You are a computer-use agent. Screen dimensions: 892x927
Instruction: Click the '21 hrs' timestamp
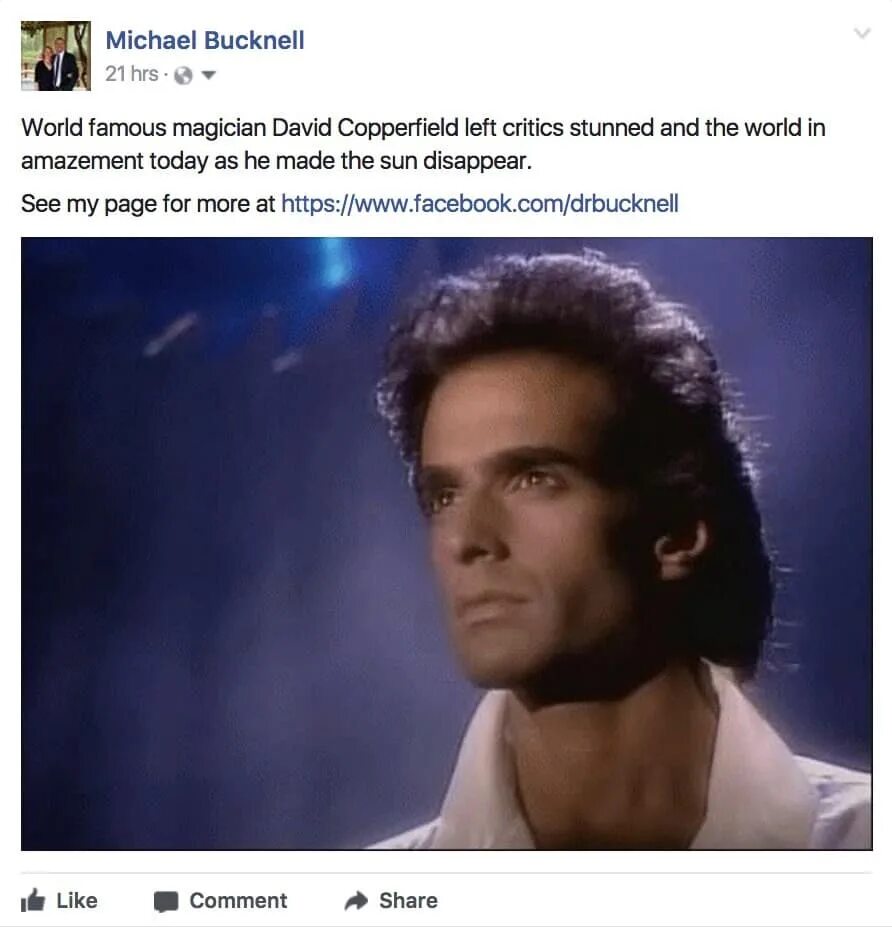click(132, 74)
